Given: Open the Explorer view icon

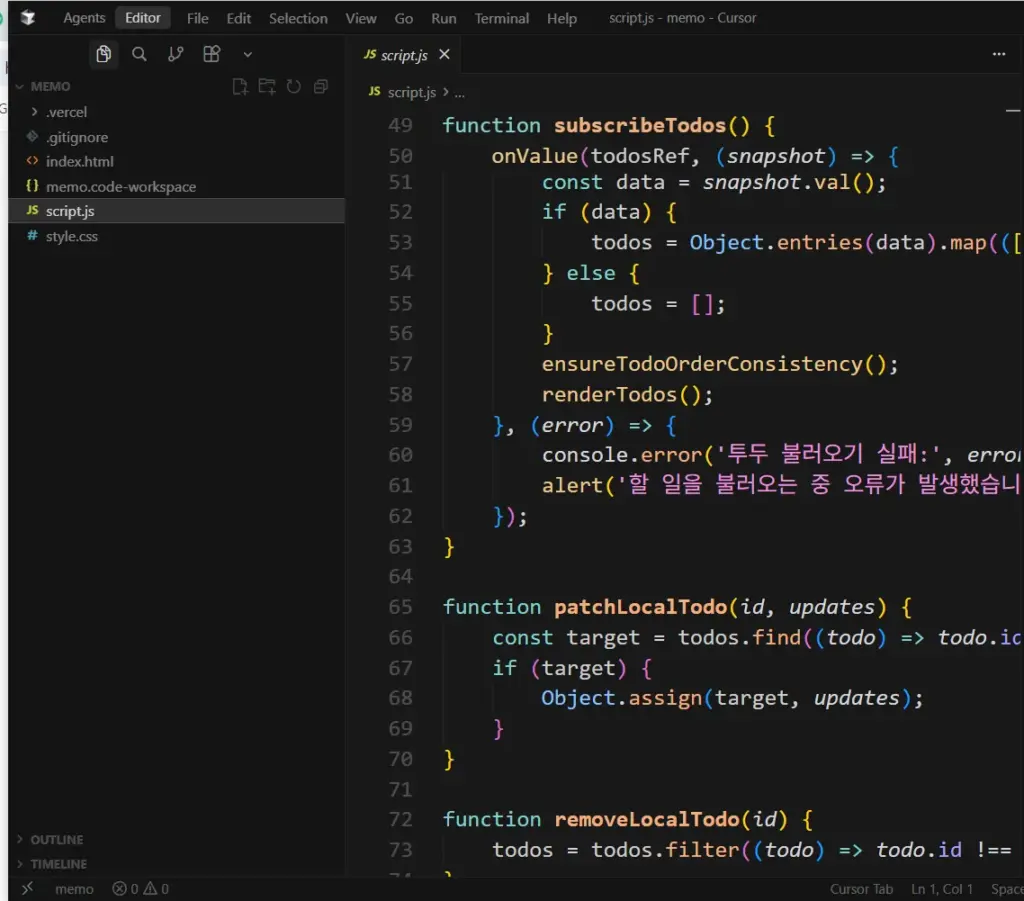Looking at the screenshot, I should point(103,54).
